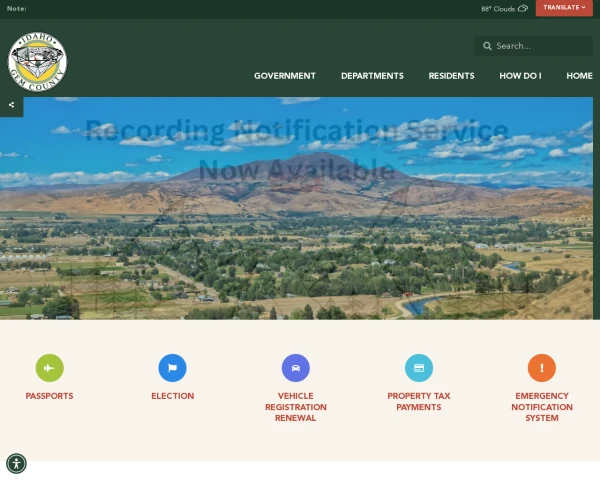Screen dimensions: 600x480
Task: Open the Government menu
Action: click(x=285, y=76)
